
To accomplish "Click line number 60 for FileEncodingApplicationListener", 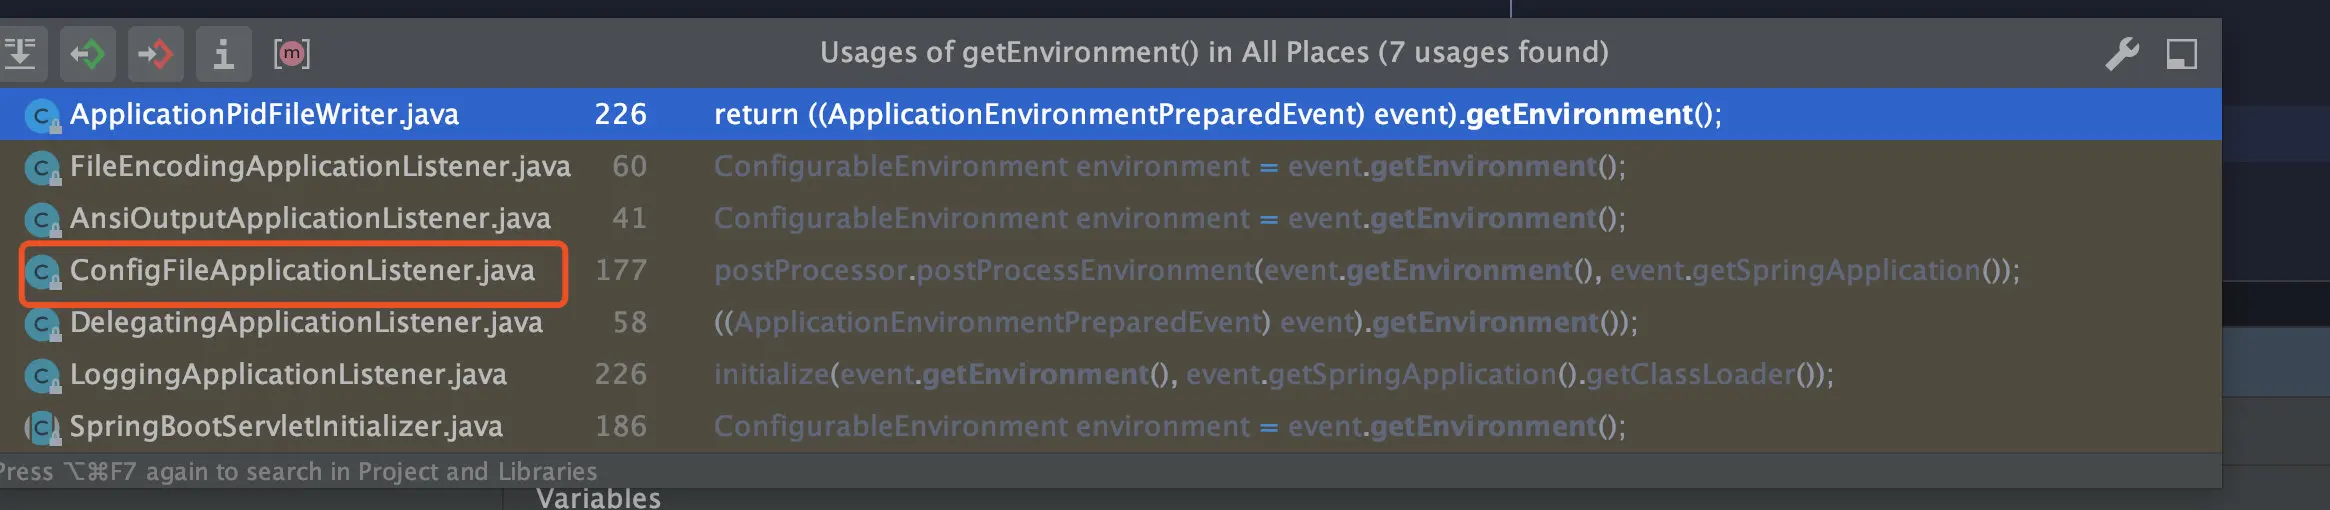I will tap(629, 166).
